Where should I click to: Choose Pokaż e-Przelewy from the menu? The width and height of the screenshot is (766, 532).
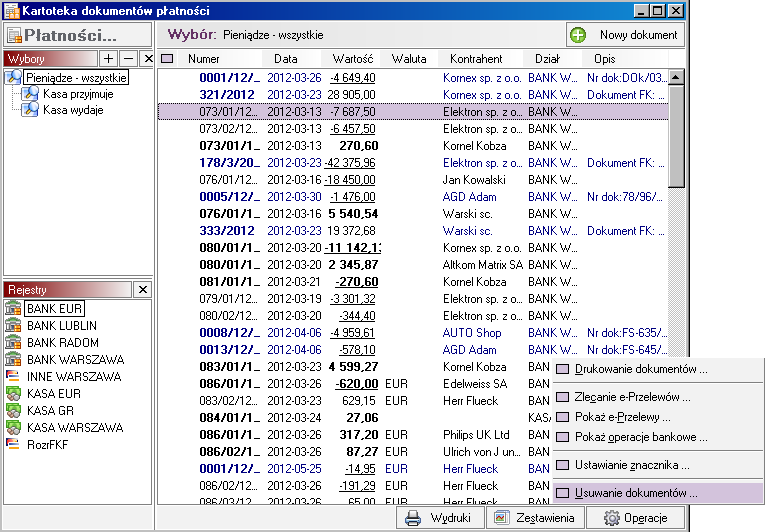[x=658, y=417]
